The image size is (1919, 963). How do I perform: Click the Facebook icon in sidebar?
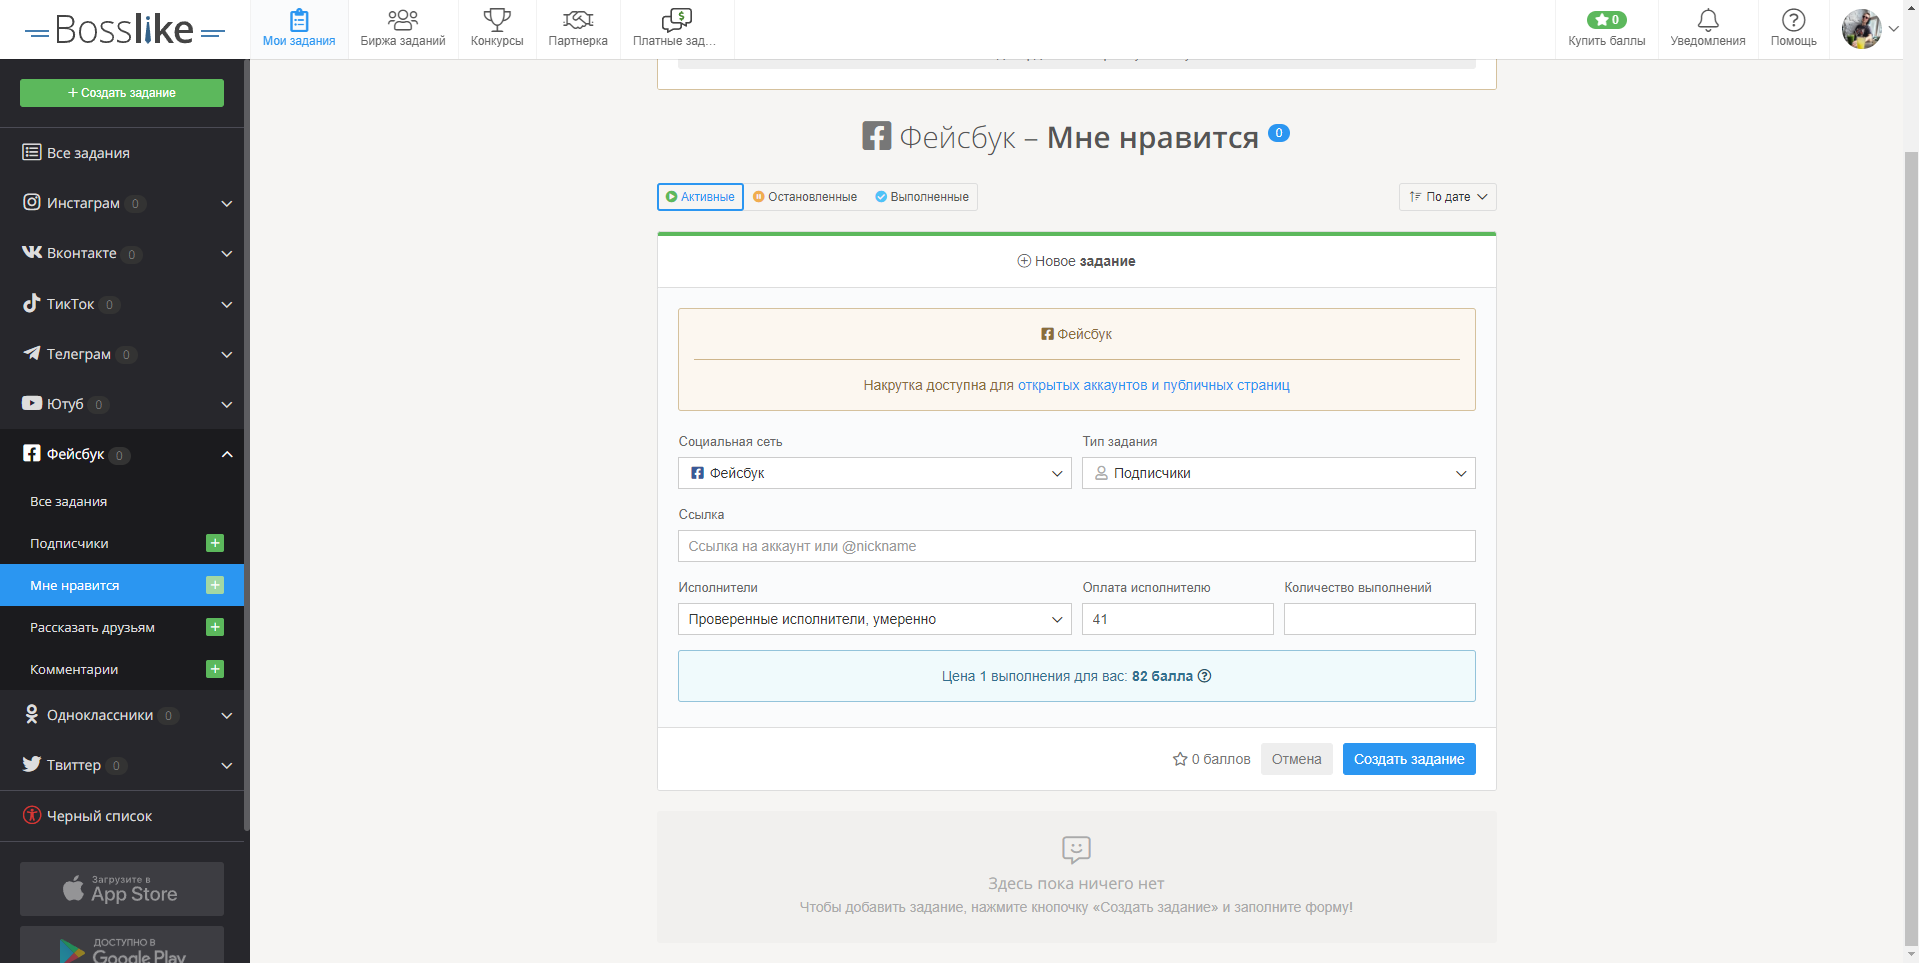pos(32,453)
